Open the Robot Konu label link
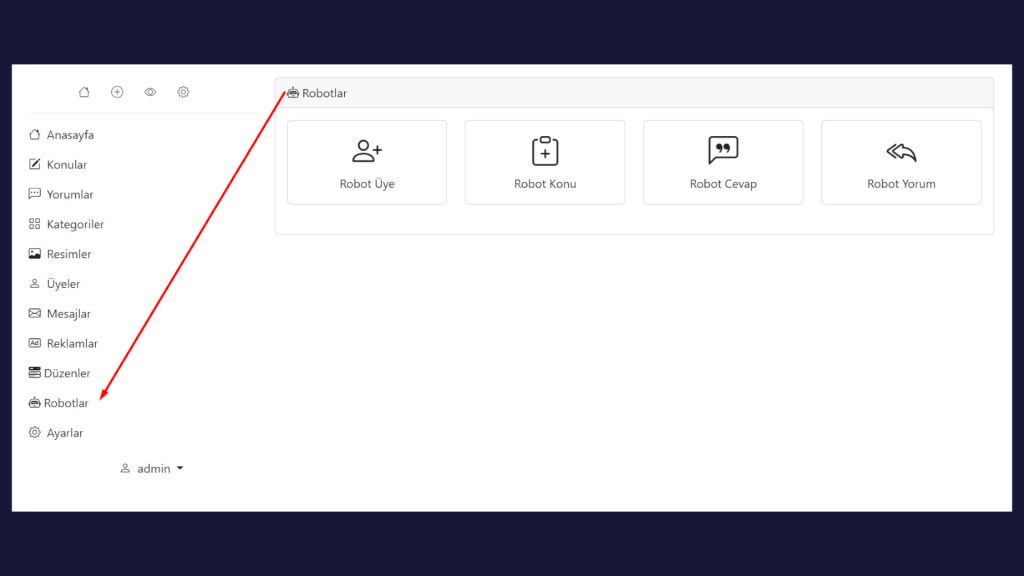 (545, 184)
